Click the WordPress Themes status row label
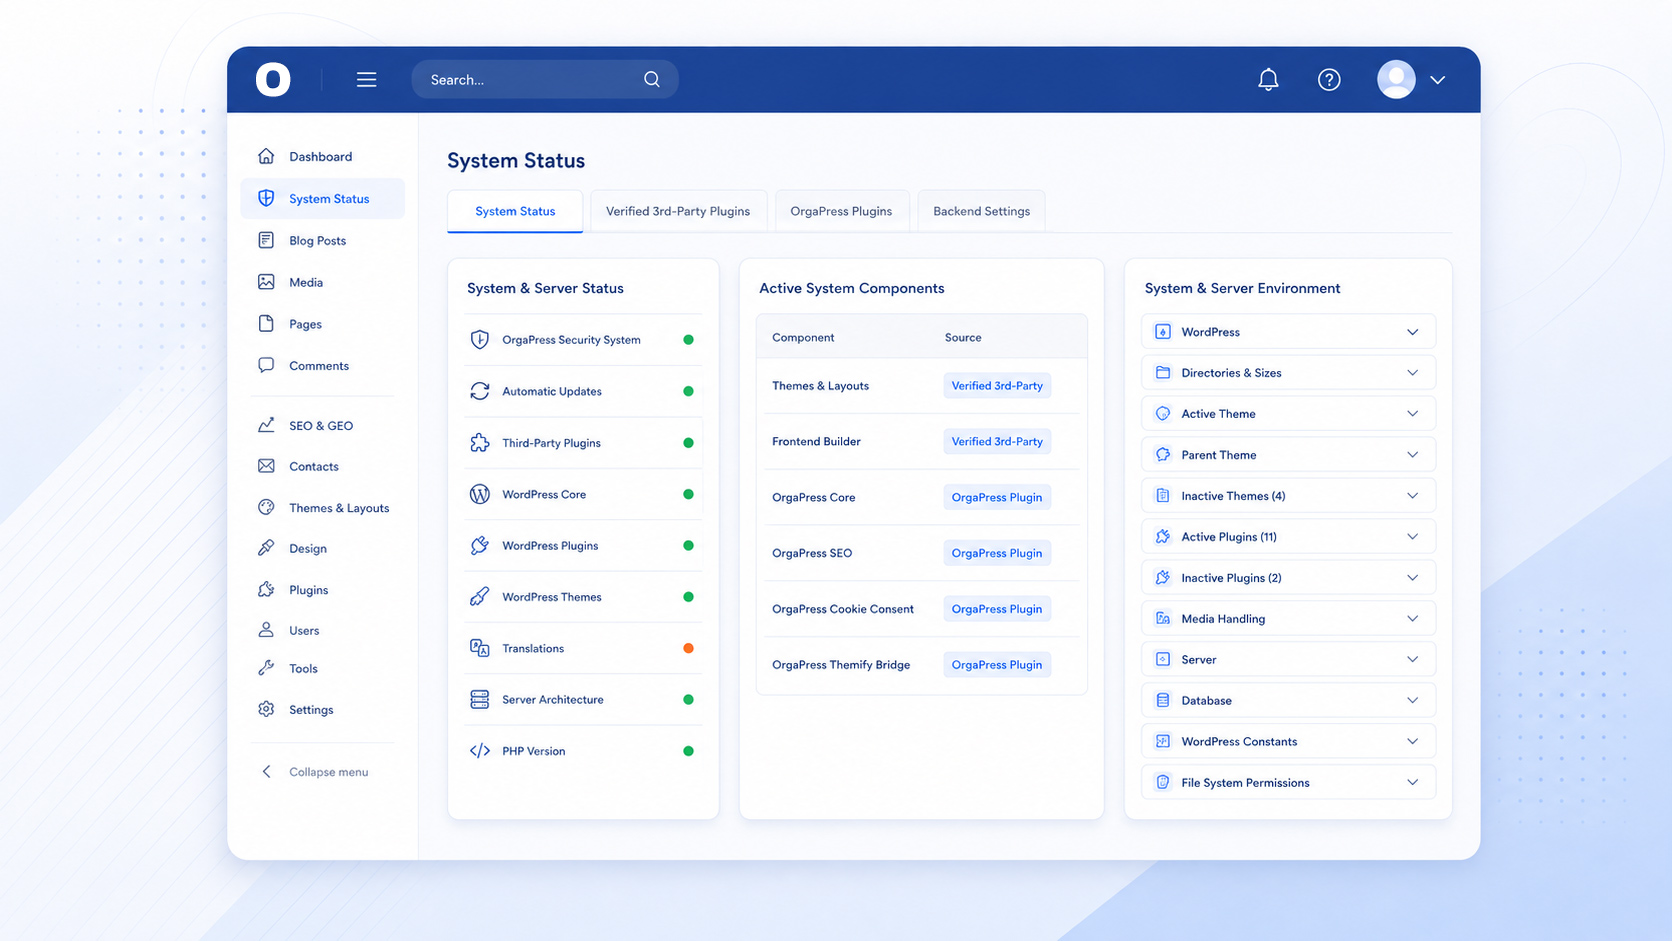The height and width of the screenshot is (941, 1672). pyautogui.click(x=552, y=597)
